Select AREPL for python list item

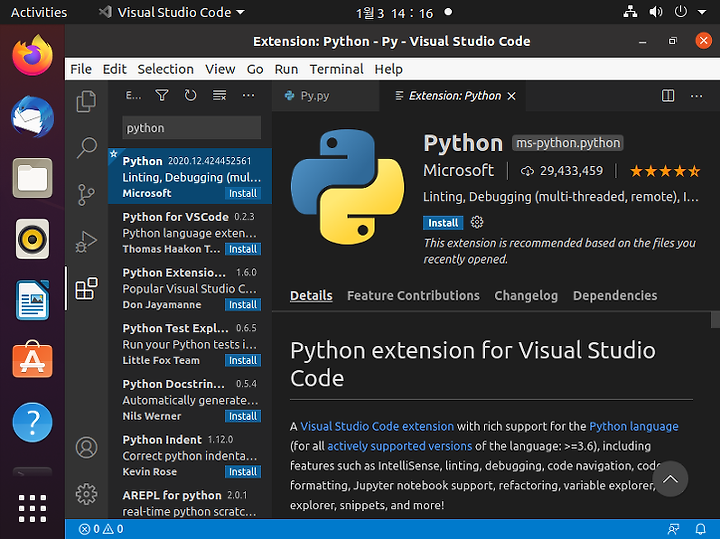tap(190, 503)
